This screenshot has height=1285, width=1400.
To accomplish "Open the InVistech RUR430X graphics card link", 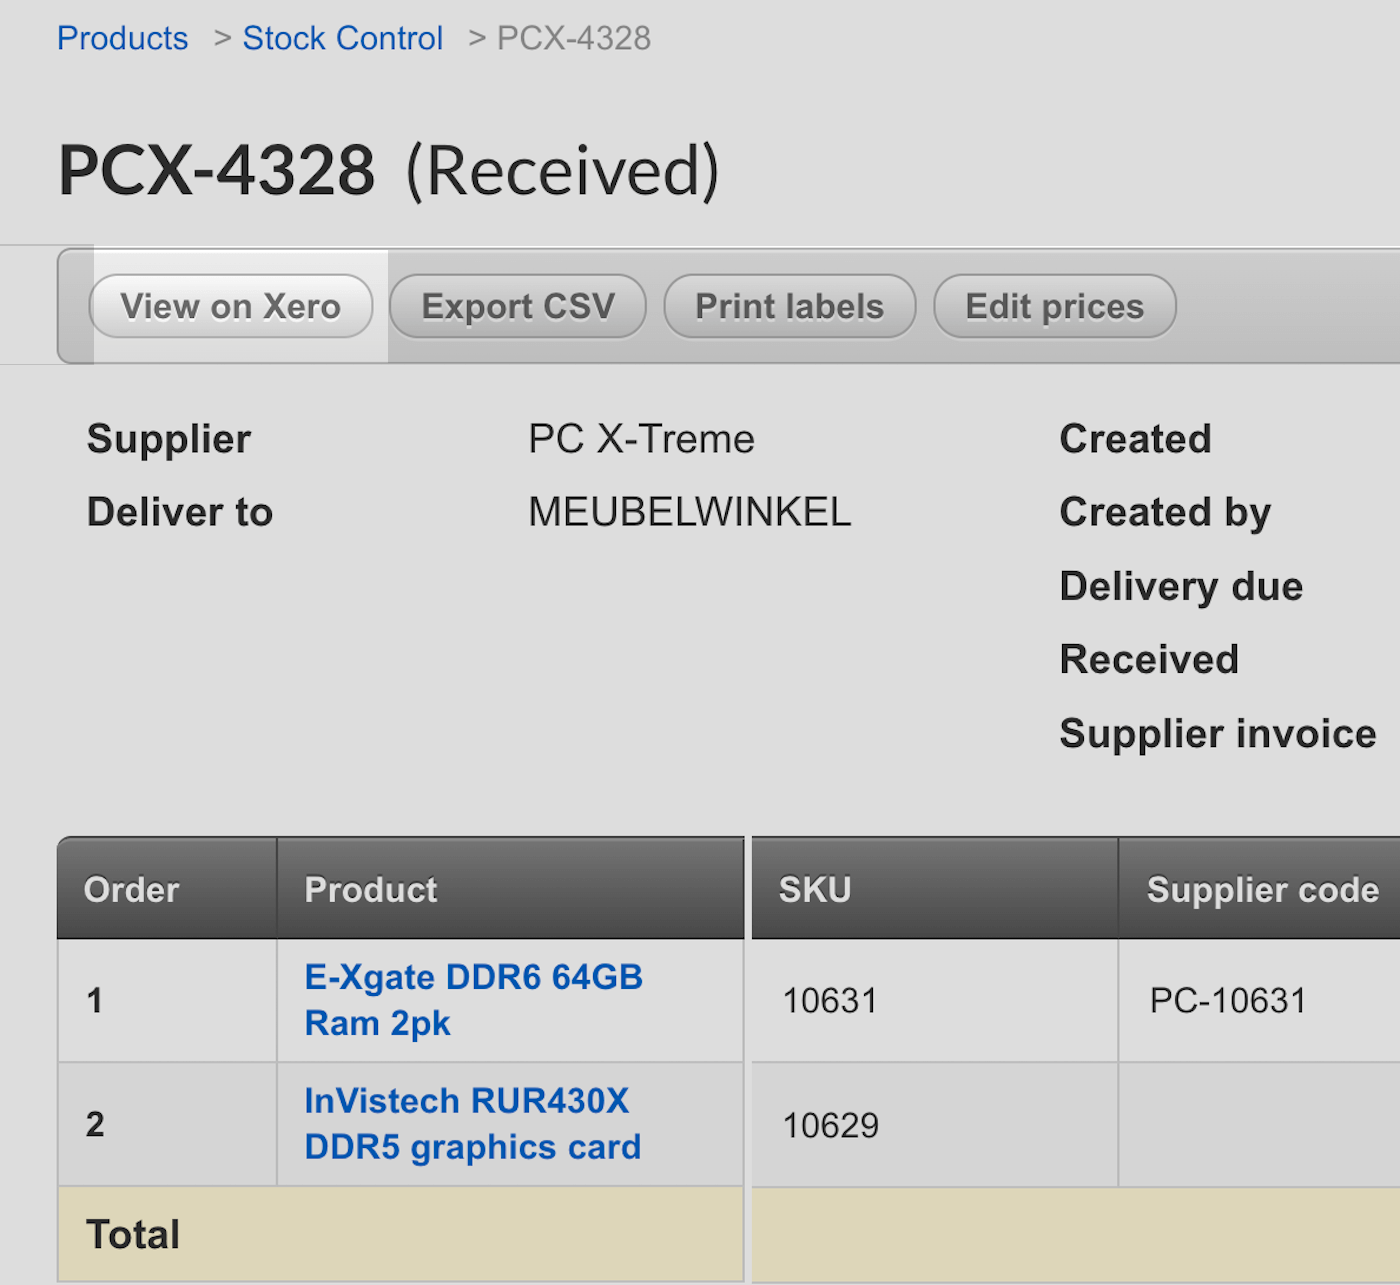I will (x=472, y=1123).
